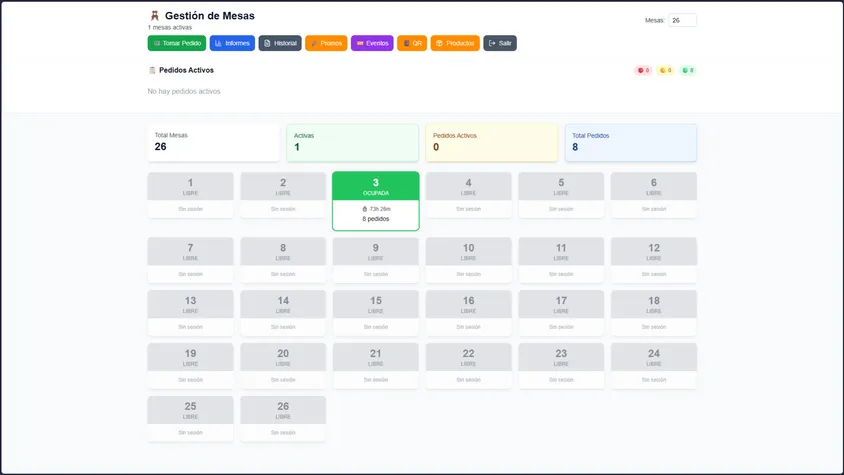This screenshot has width=844, height=475.
Task: Select free table 19
Action: [191, 366]
